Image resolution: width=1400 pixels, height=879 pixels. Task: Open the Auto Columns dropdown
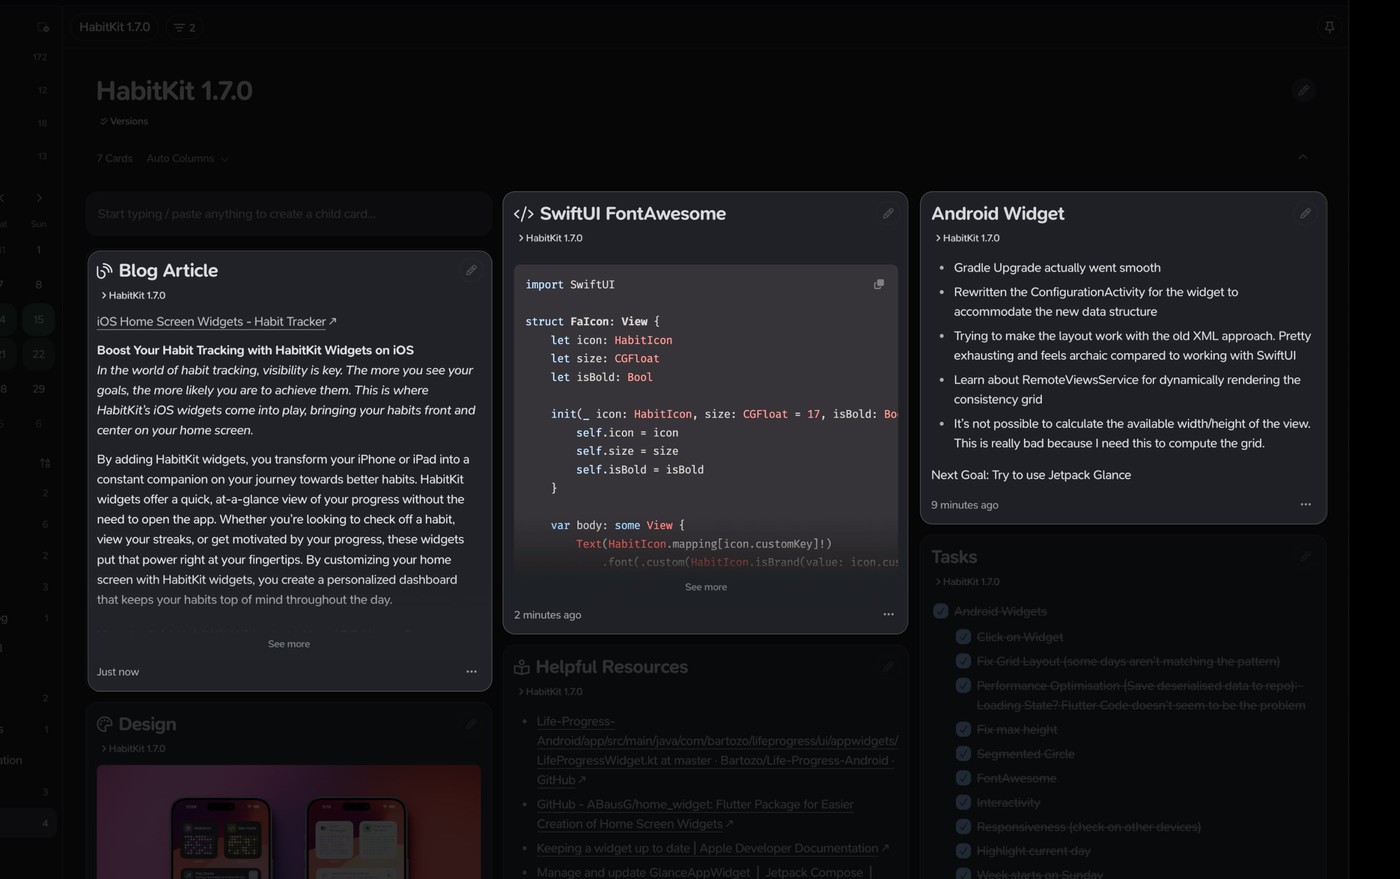(186, 158)
